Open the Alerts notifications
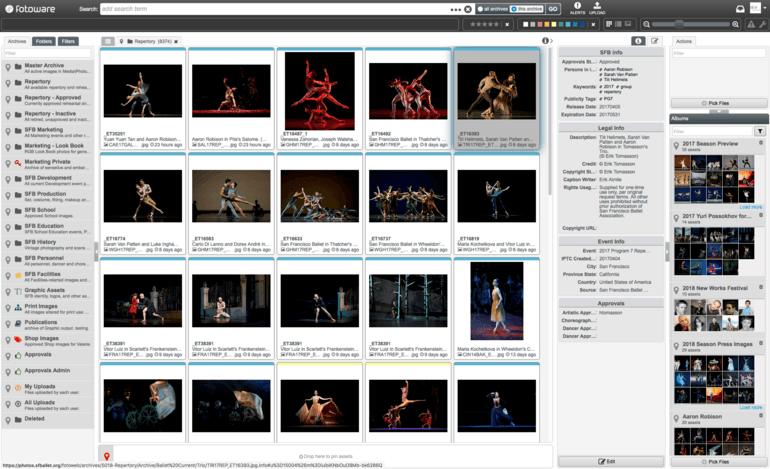Image resolution: width=770 pixels, height=469 pixels. (x=577, y=8)
